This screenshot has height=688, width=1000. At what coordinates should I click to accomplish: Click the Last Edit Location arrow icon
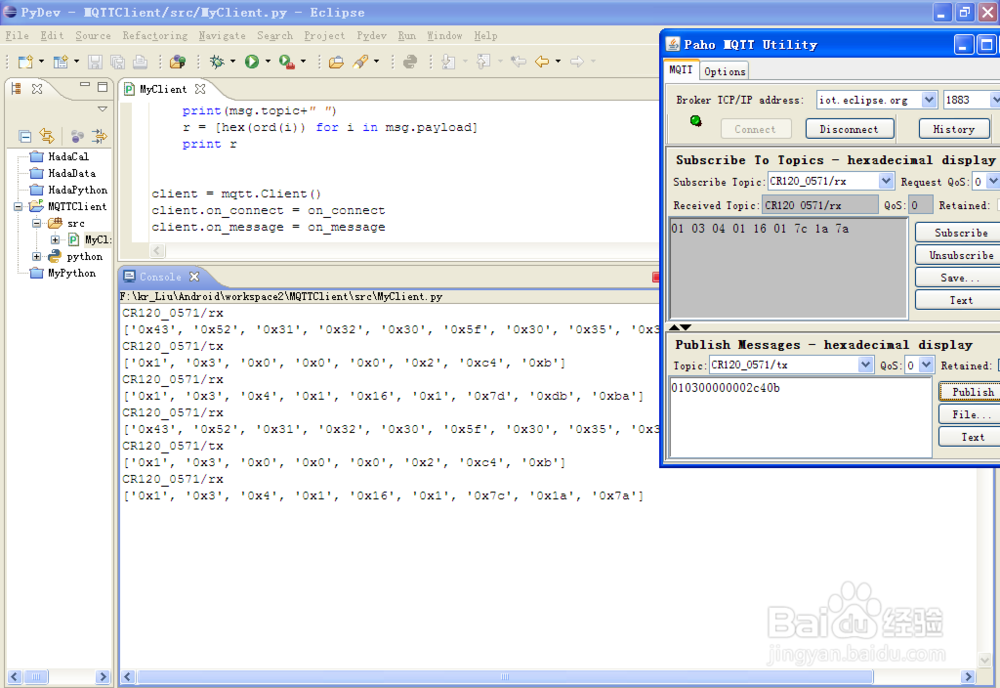pyautogui.click(x=518, y=61)
